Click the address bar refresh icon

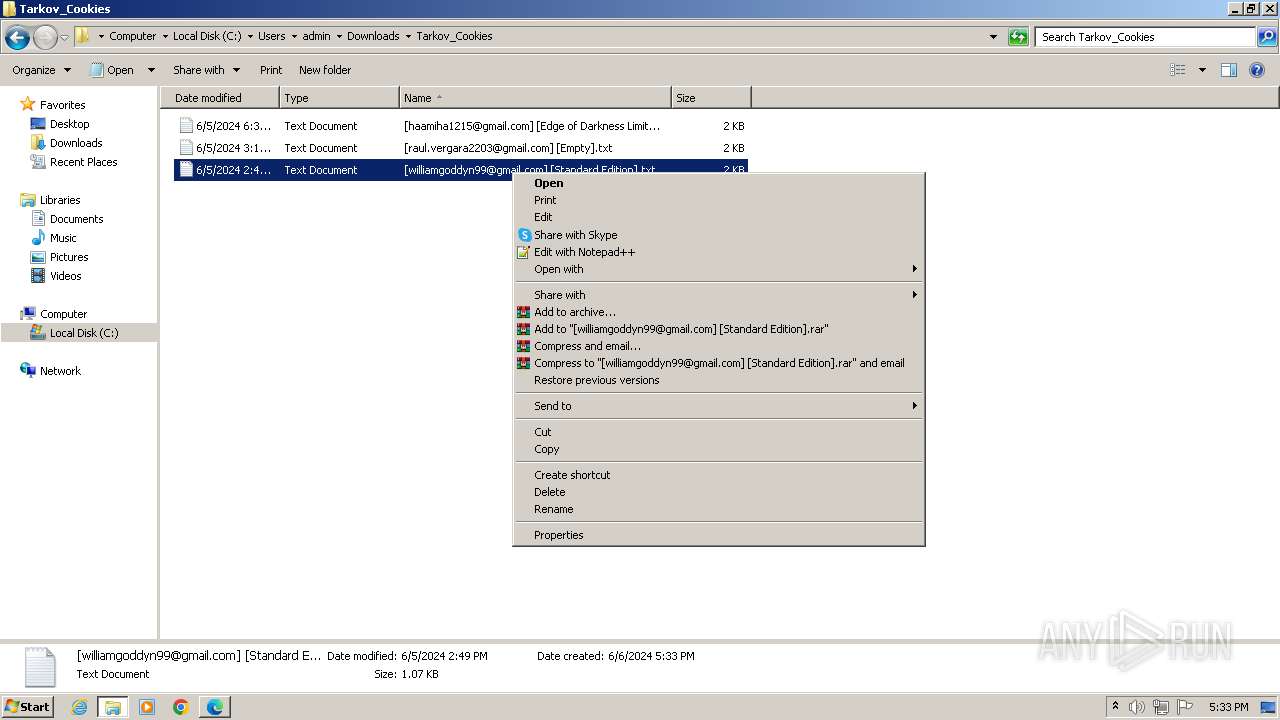click(x=1018, y=37)
